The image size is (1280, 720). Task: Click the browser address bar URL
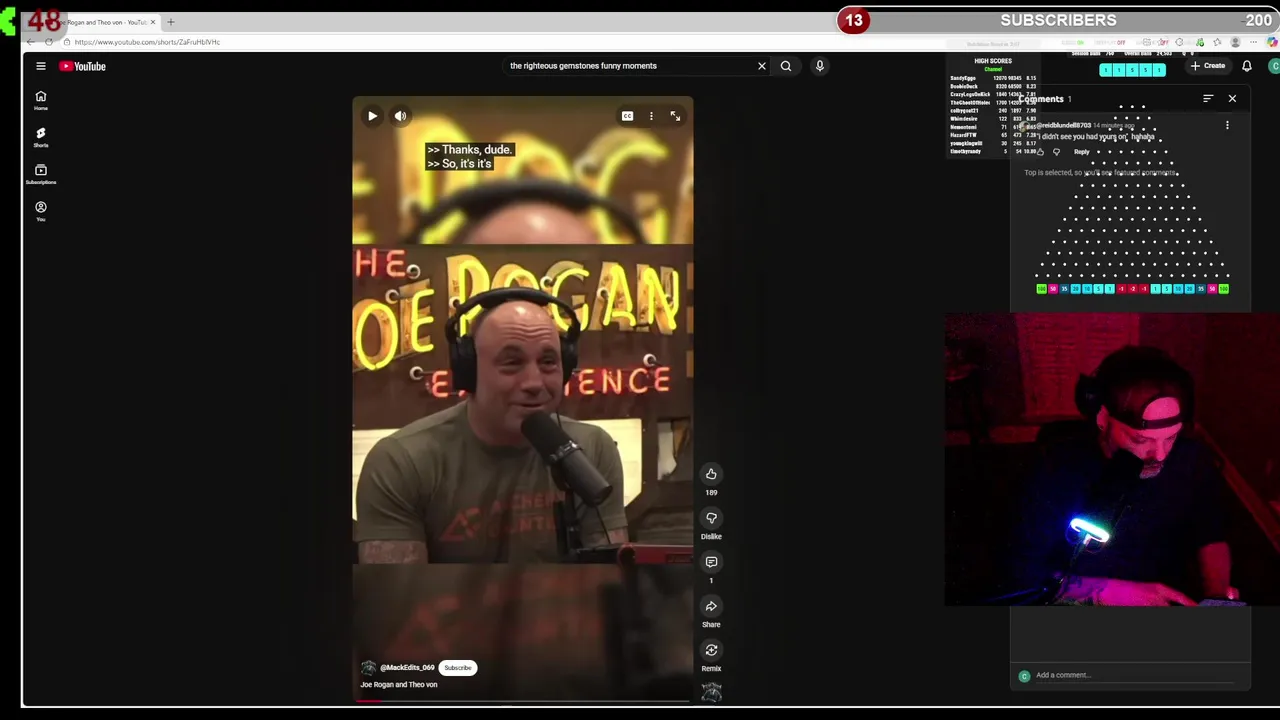pos(146,42)
